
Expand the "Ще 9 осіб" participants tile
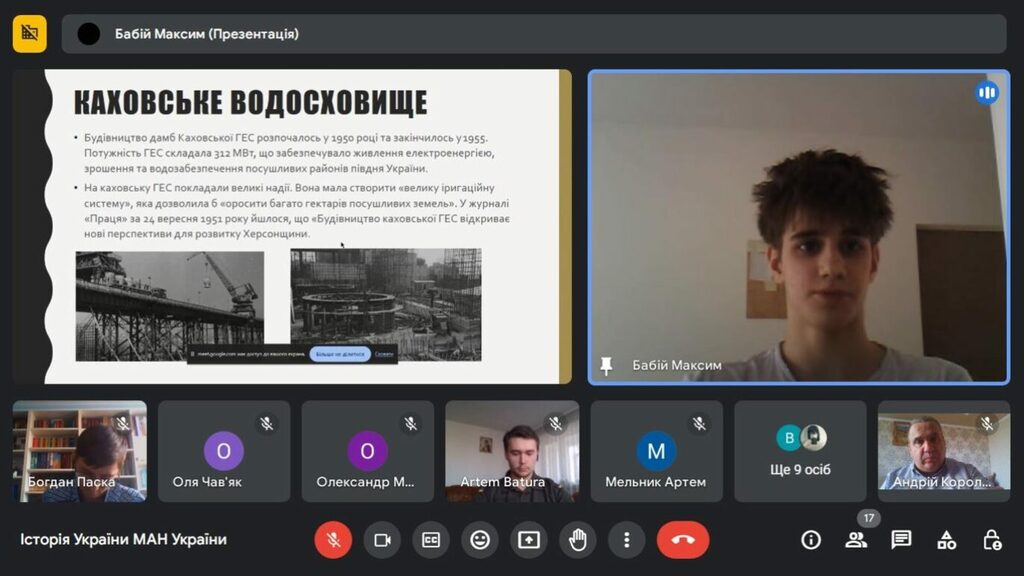800,451
